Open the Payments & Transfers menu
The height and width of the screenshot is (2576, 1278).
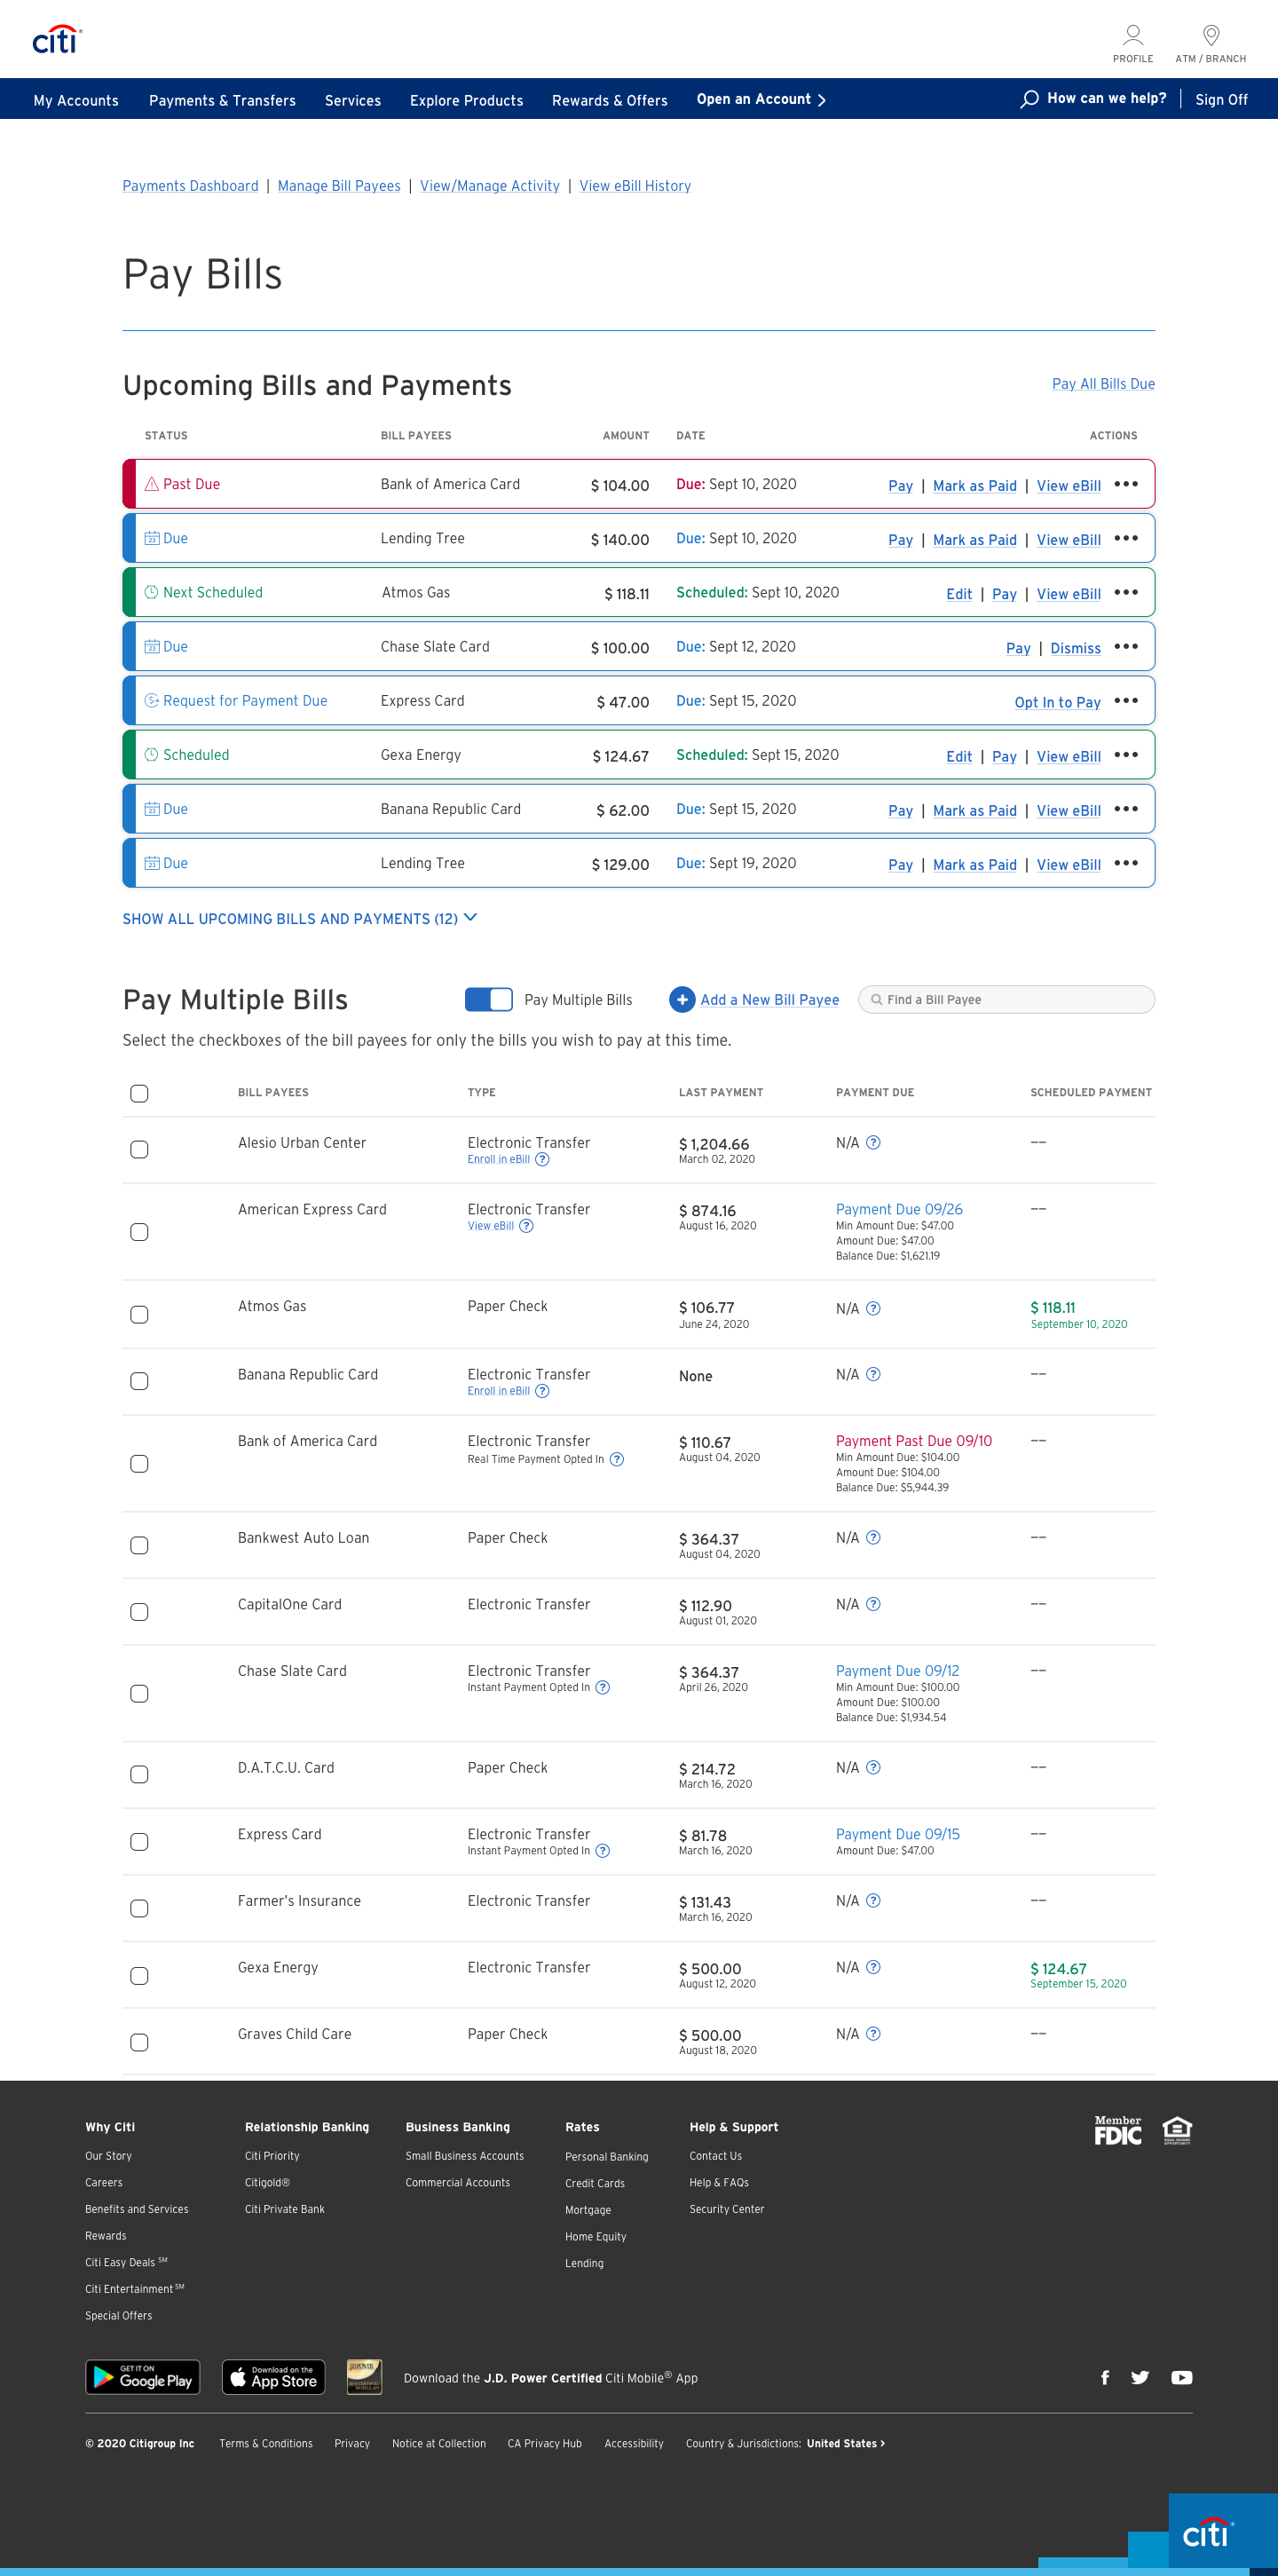tap(222, 100)
